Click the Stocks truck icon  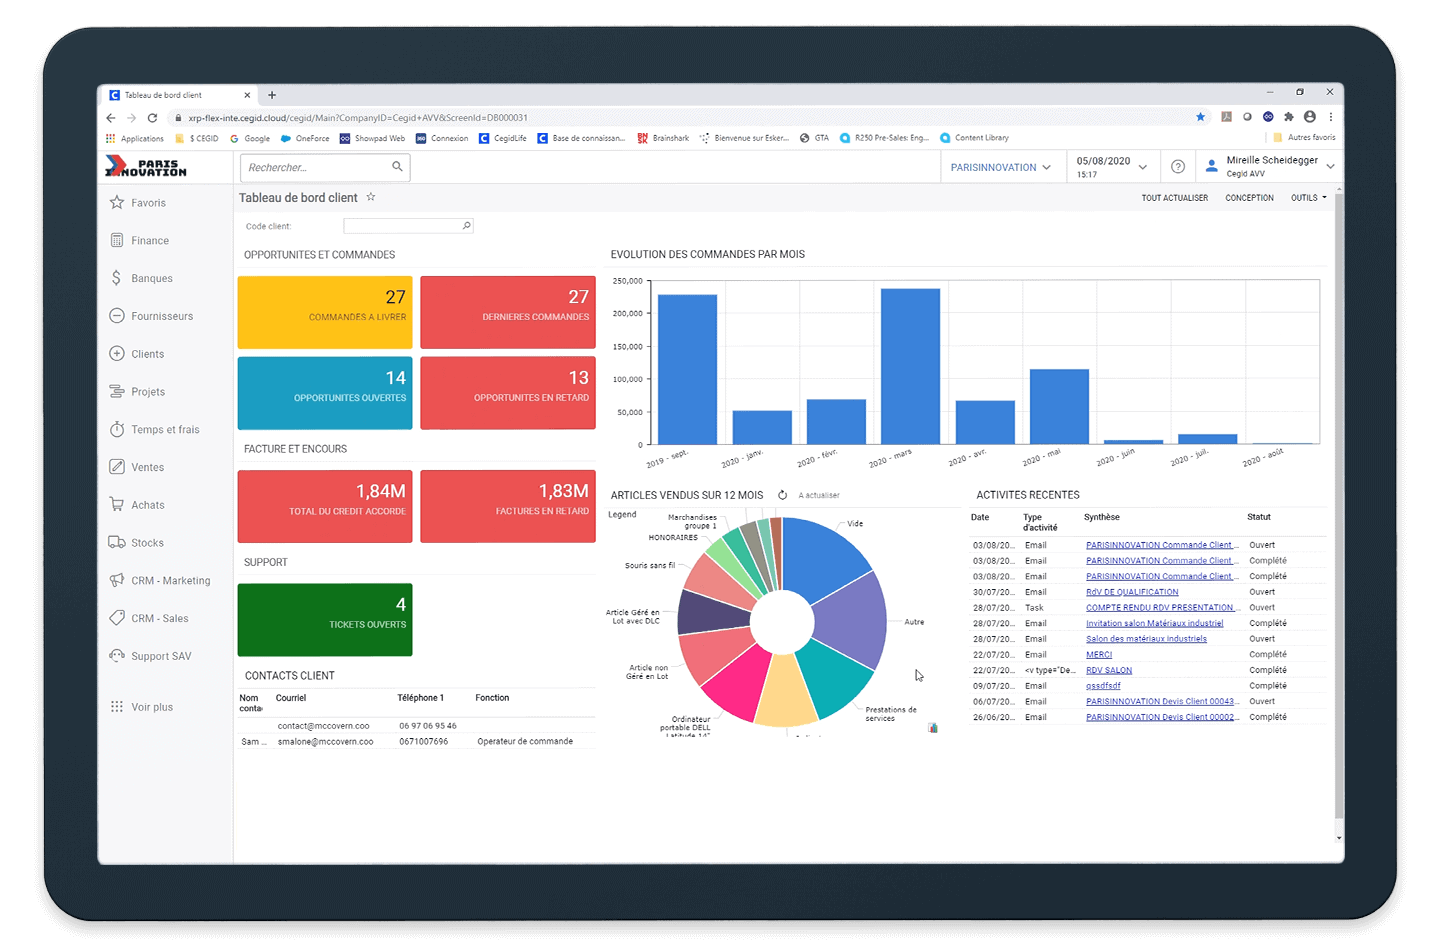117,543
